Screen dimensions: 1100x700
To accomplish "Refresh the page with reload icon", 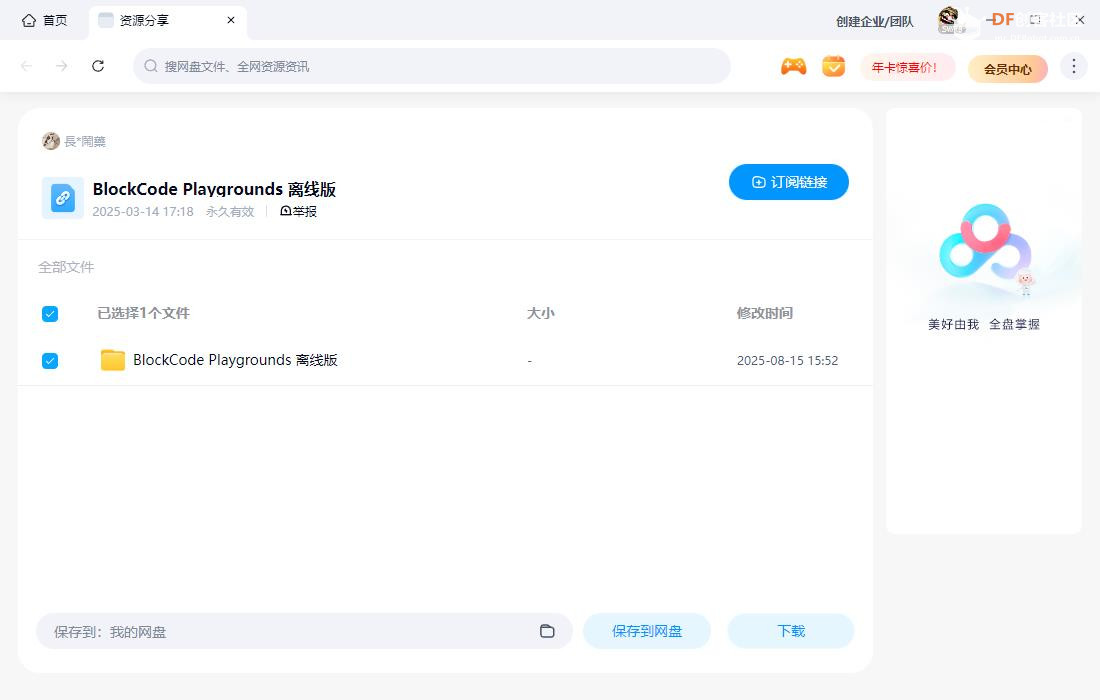I will tap(98, 66).
